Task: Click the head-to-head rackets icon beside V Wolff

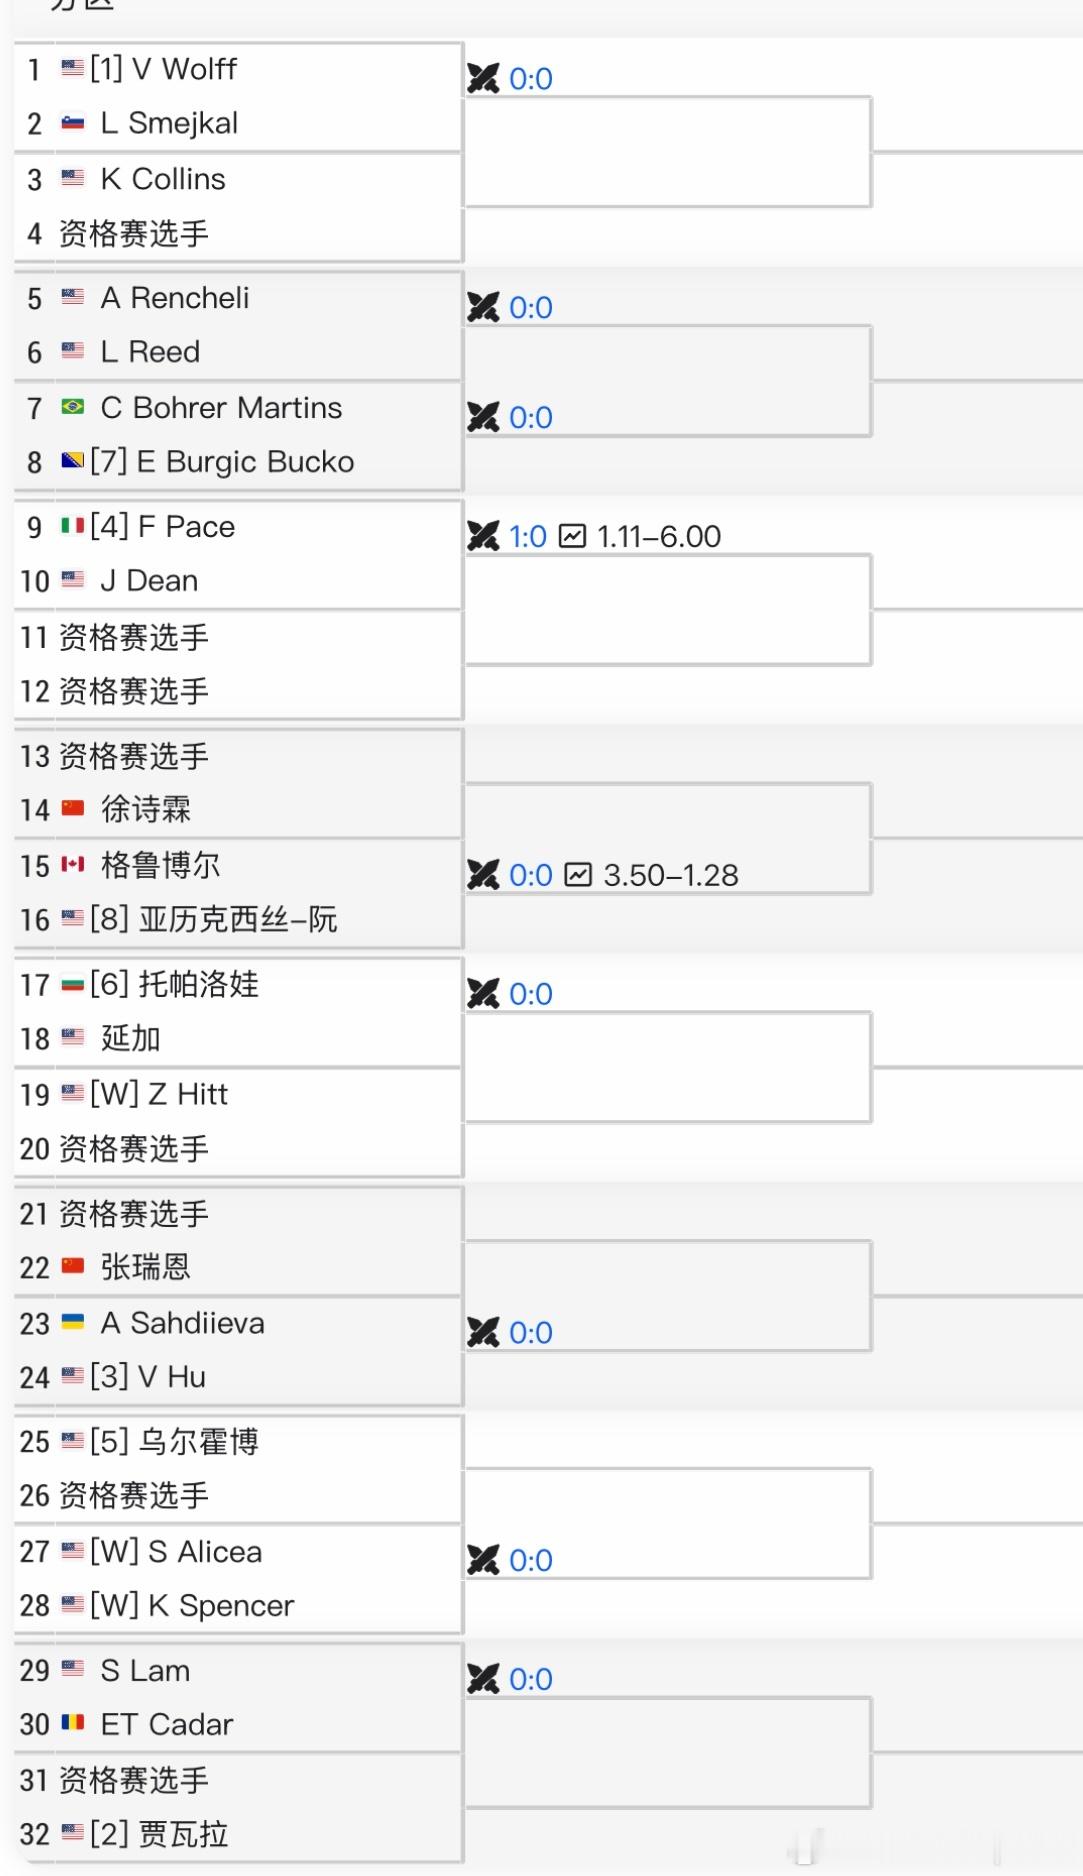Action: (x=484, y=78)
